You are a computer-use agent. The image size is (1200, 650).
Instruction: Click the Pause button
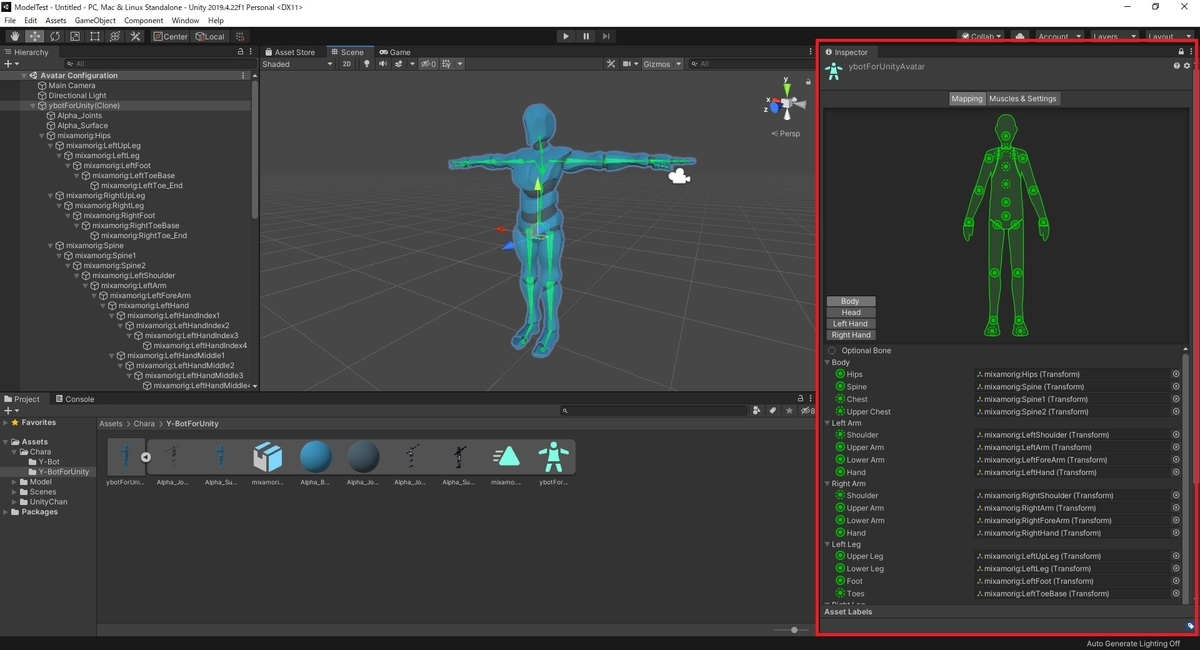(x=586, y=36)
